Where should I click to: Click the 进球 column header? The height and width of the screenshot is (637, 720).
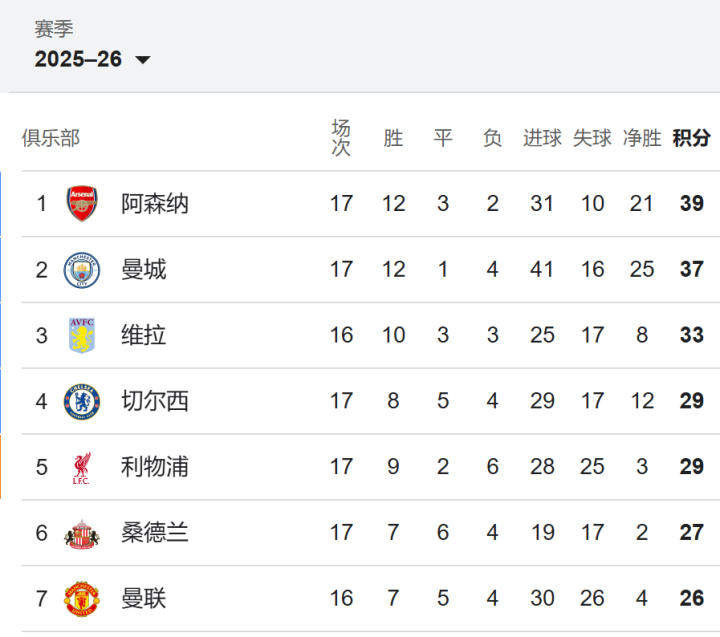[x=542, y=138]
